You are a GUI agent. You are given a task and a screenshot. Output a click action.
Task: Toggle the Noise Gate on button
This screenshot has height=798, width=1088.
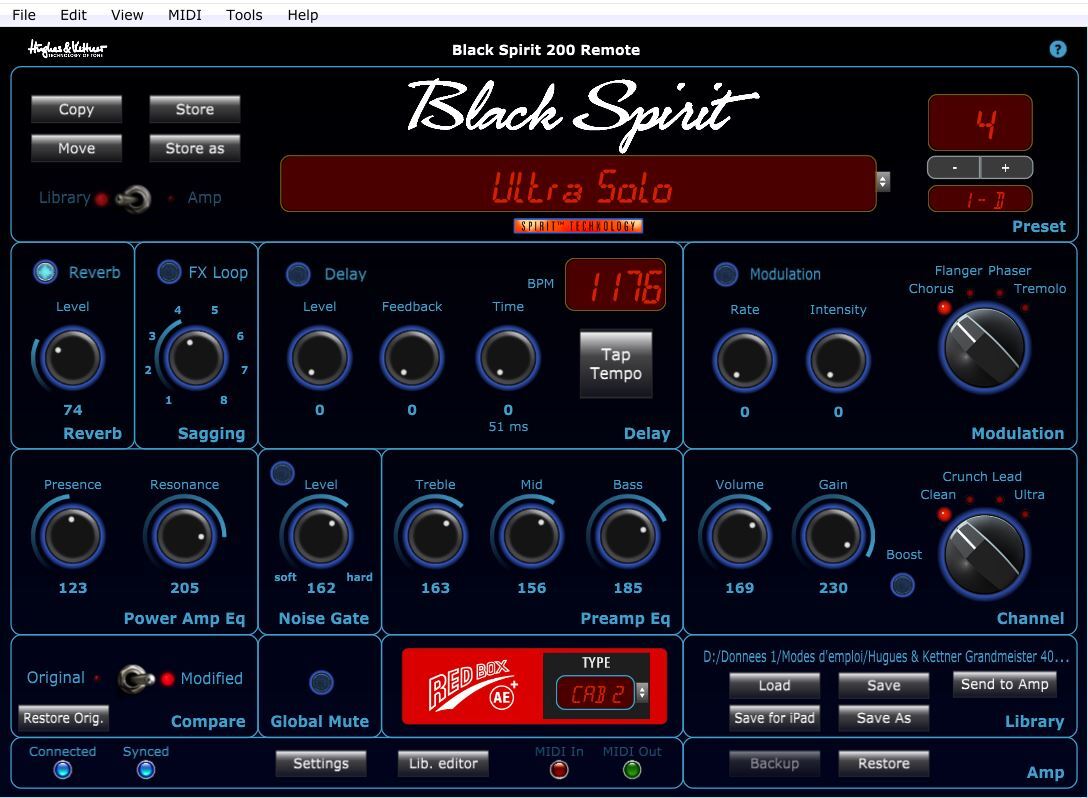tap(282, 473)
